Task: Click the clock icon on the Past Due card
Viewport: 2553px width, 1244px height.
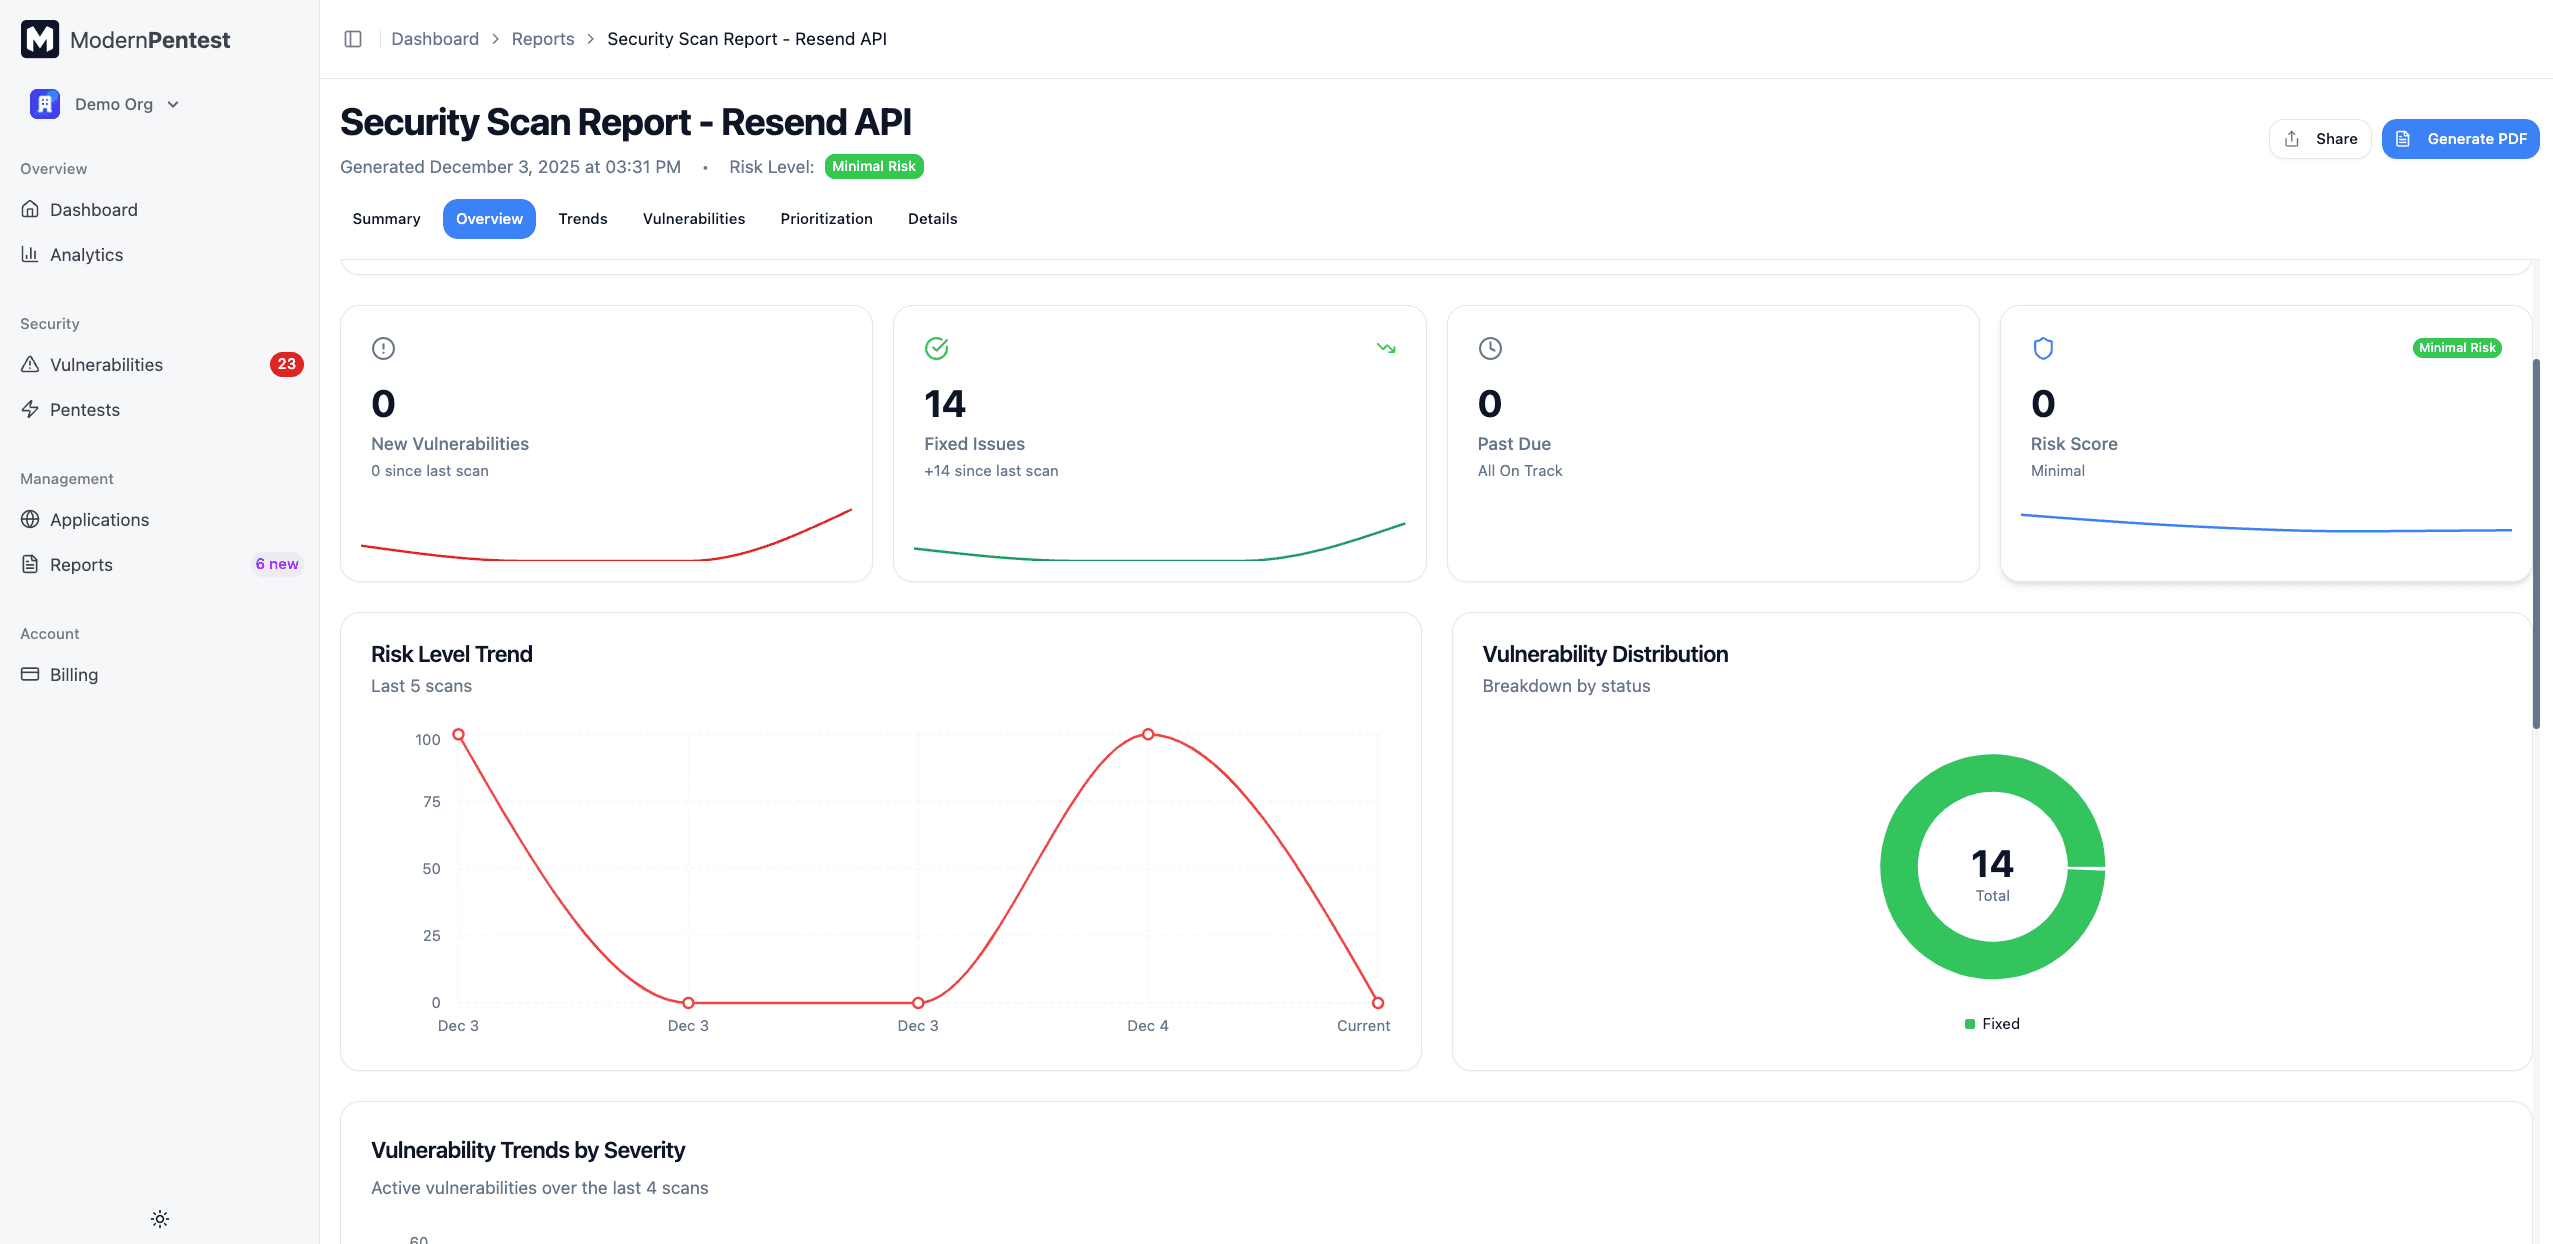Action: point(1490,348)
